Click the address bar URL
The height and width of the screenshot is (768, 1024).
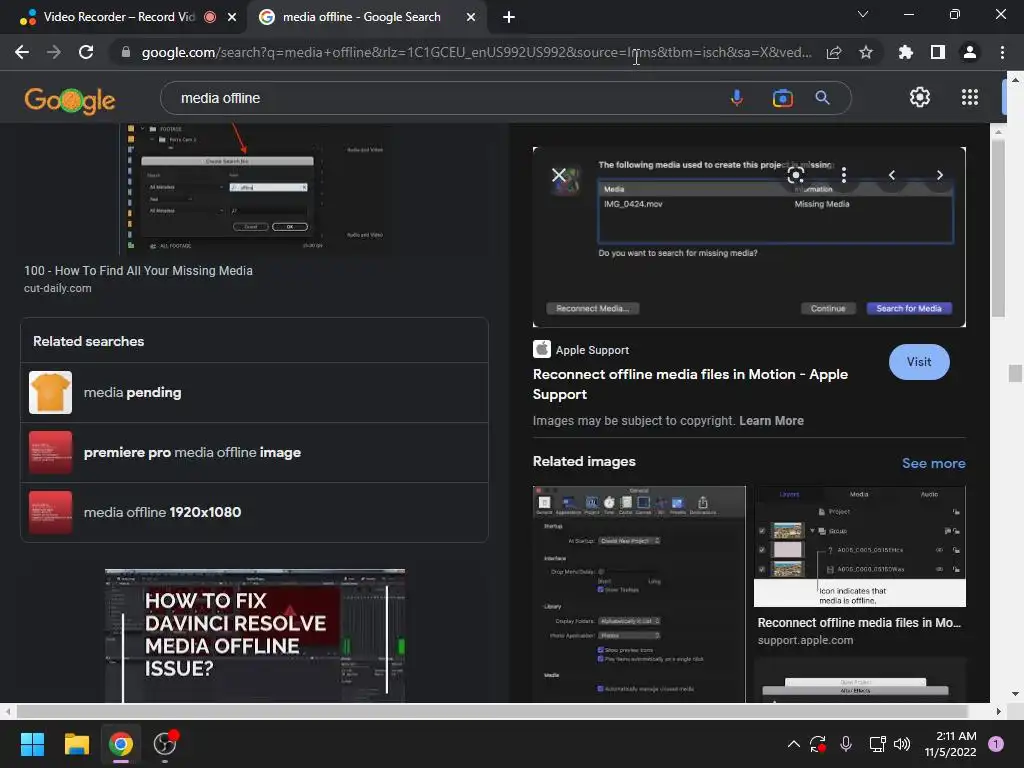(477, 52)
